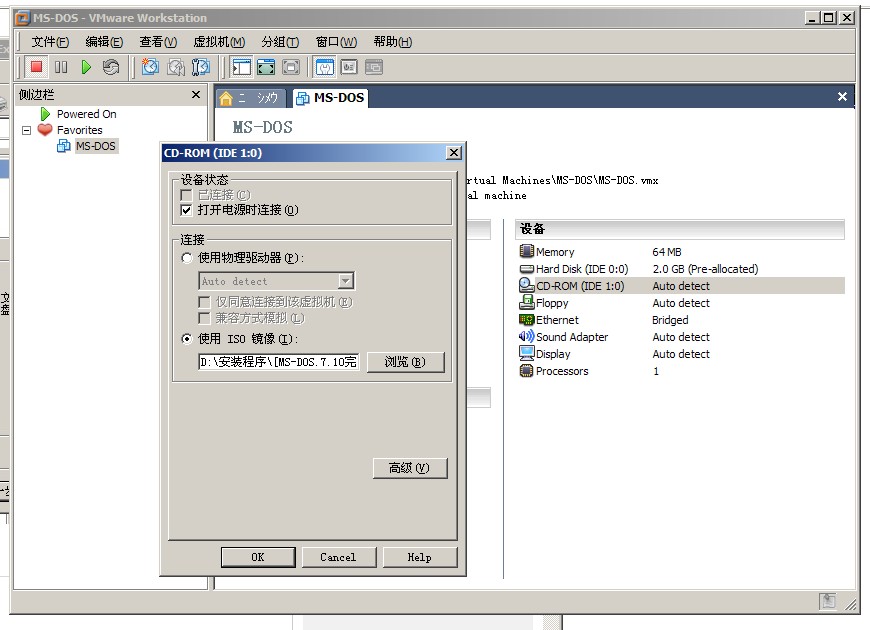Click the green Power On toolbar icon
The image size is (870, 630).
pos(86,67)
